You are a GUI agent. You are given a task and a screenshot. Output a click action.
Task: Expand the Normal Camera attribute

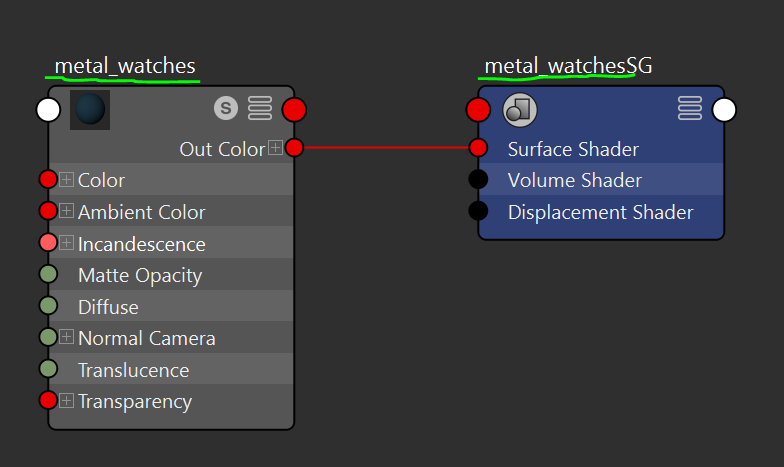coord(67,338)
